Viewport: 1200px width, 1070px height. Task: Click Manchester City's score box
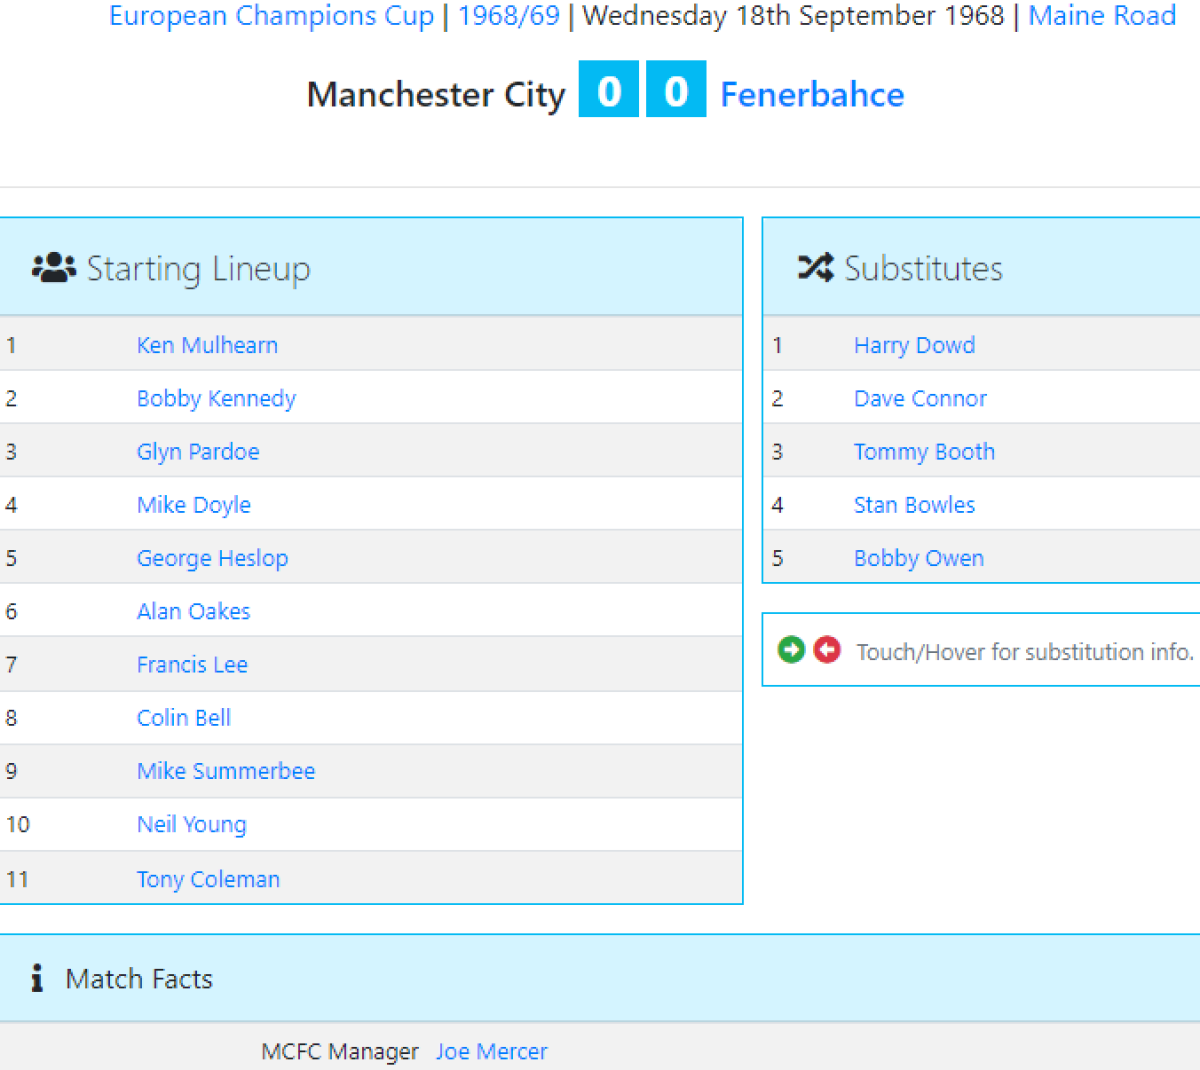click(x=608, y=90)
